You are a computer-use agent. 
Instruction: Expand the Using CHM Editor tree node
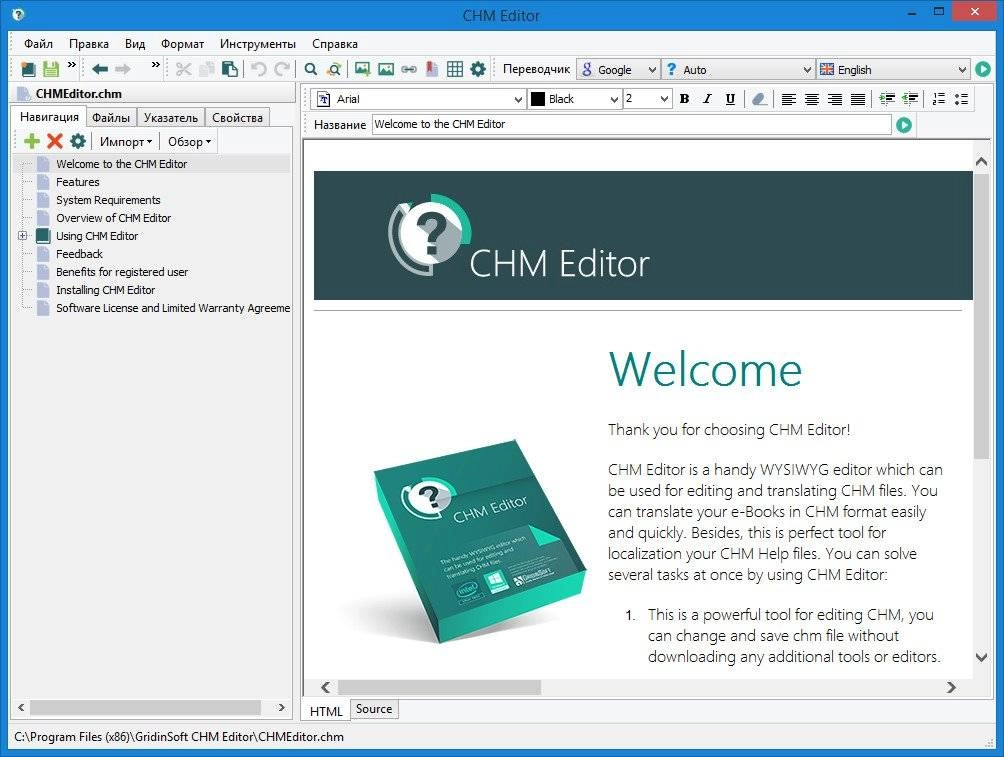(x=22, y=236)
